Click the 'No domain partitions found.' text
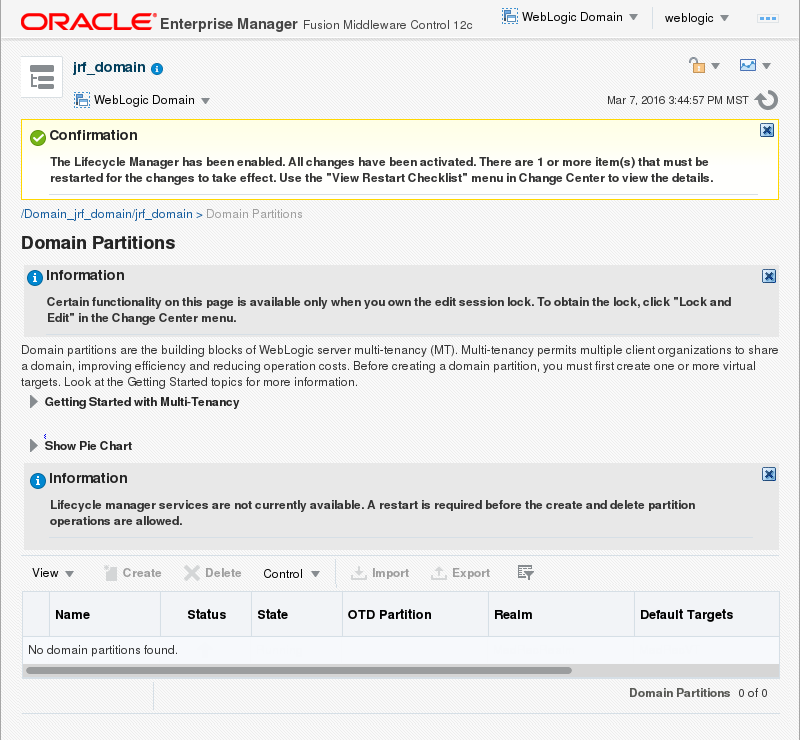The height and width of the screenshot is (740, 800). point(103,650)
